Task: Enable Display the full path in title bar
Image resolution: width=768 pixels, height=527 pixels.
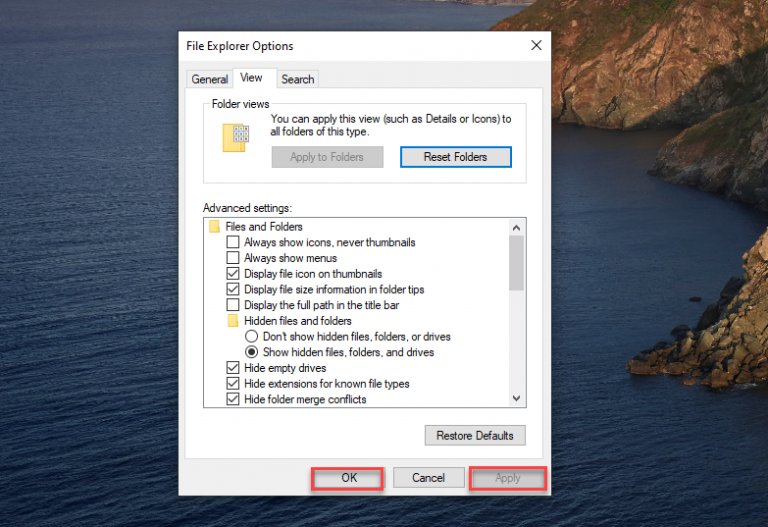Action: pos(233,305)
